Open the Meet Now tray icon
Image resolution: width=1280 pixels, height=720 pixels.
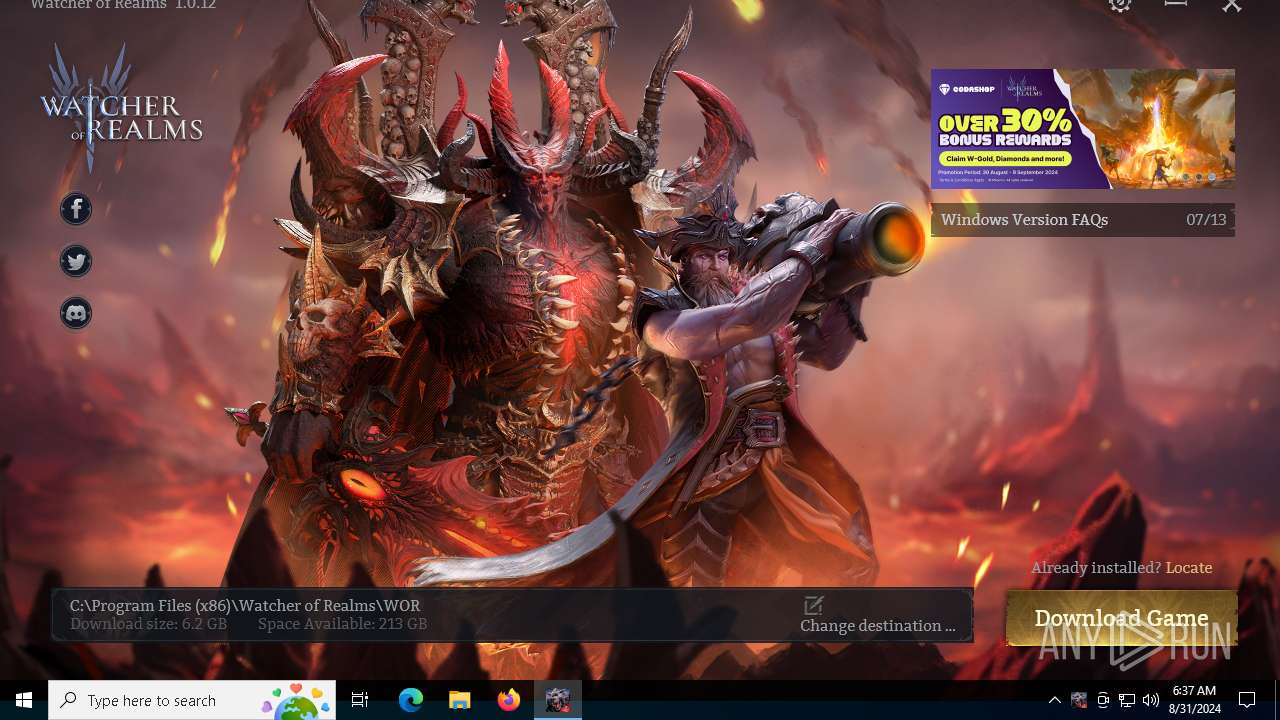coord(1103,700)
